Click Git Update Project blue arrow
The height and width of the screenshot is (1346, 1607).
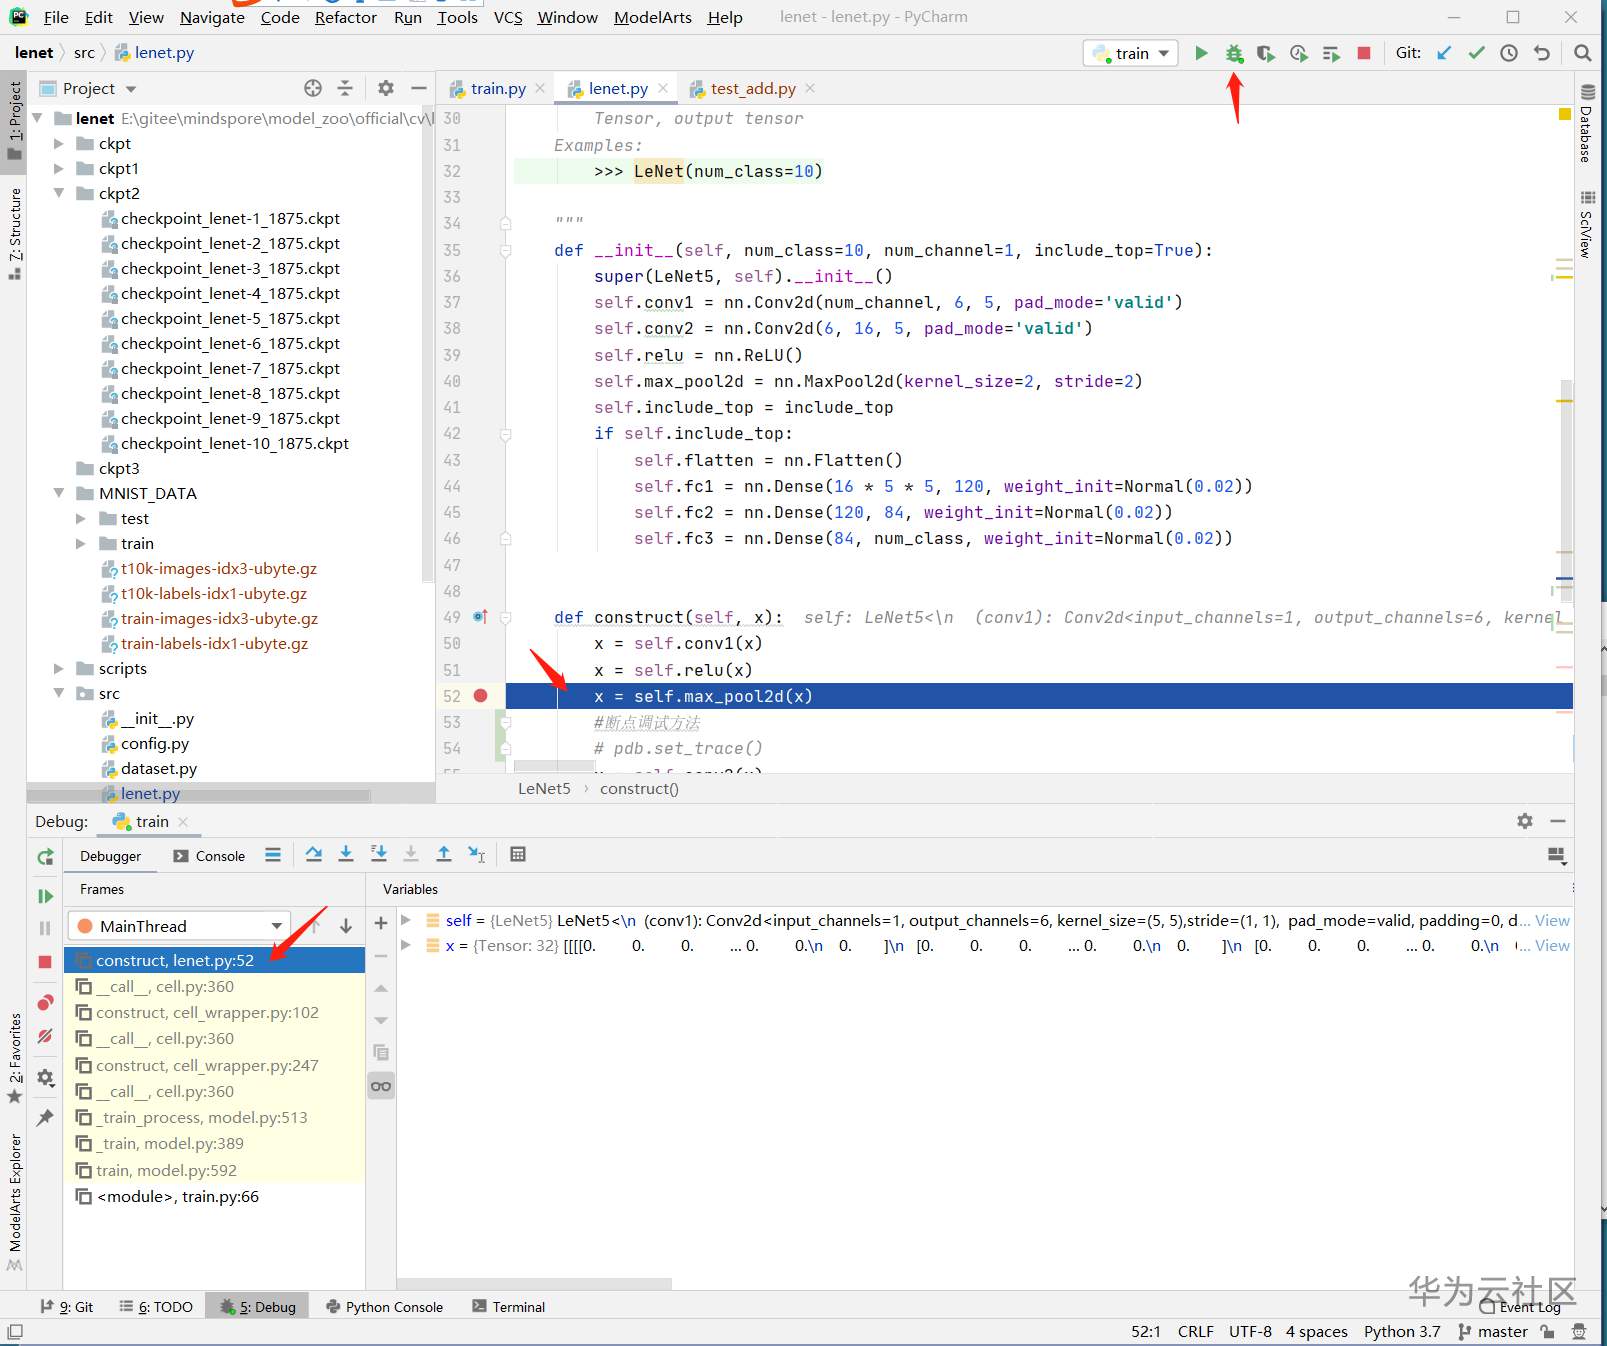coord(1444,54)
